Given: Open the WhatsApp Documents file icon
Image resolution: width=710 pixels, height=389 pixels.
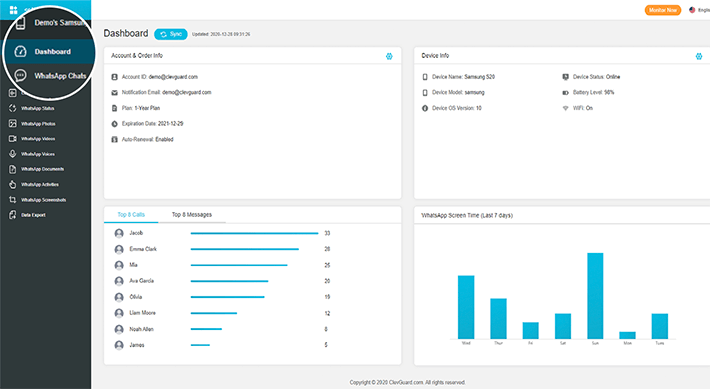Looking at the screenshot, I should pos(13,169).
